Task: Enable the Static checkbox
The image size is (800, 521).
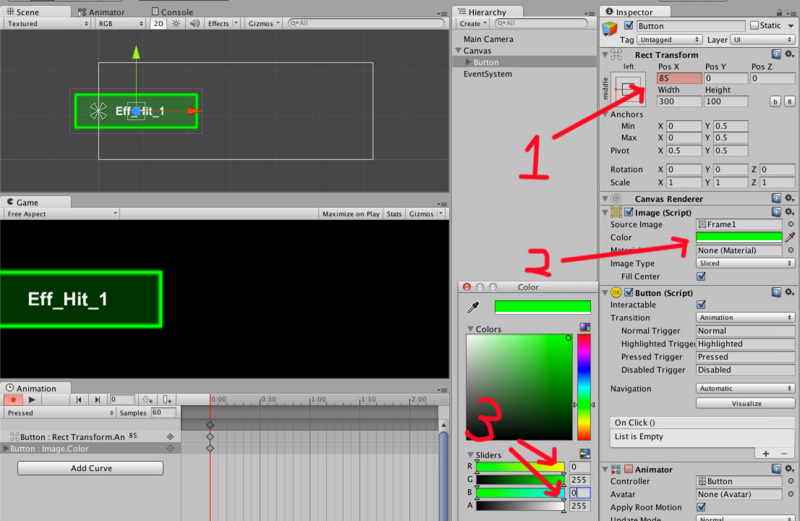Action: (754, 26)
